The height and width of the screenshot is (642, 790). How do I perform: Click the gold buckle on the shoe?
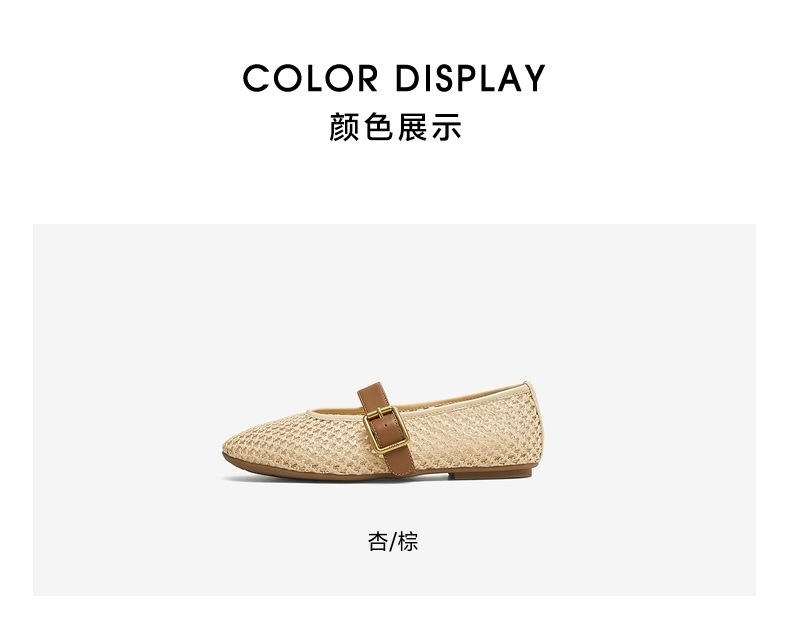386,430
